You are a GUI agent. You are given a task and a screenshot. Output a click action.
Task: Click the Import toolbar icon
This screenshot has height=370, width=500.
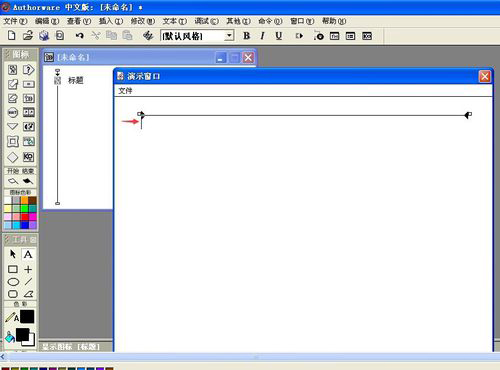click(x=60, y=35)
